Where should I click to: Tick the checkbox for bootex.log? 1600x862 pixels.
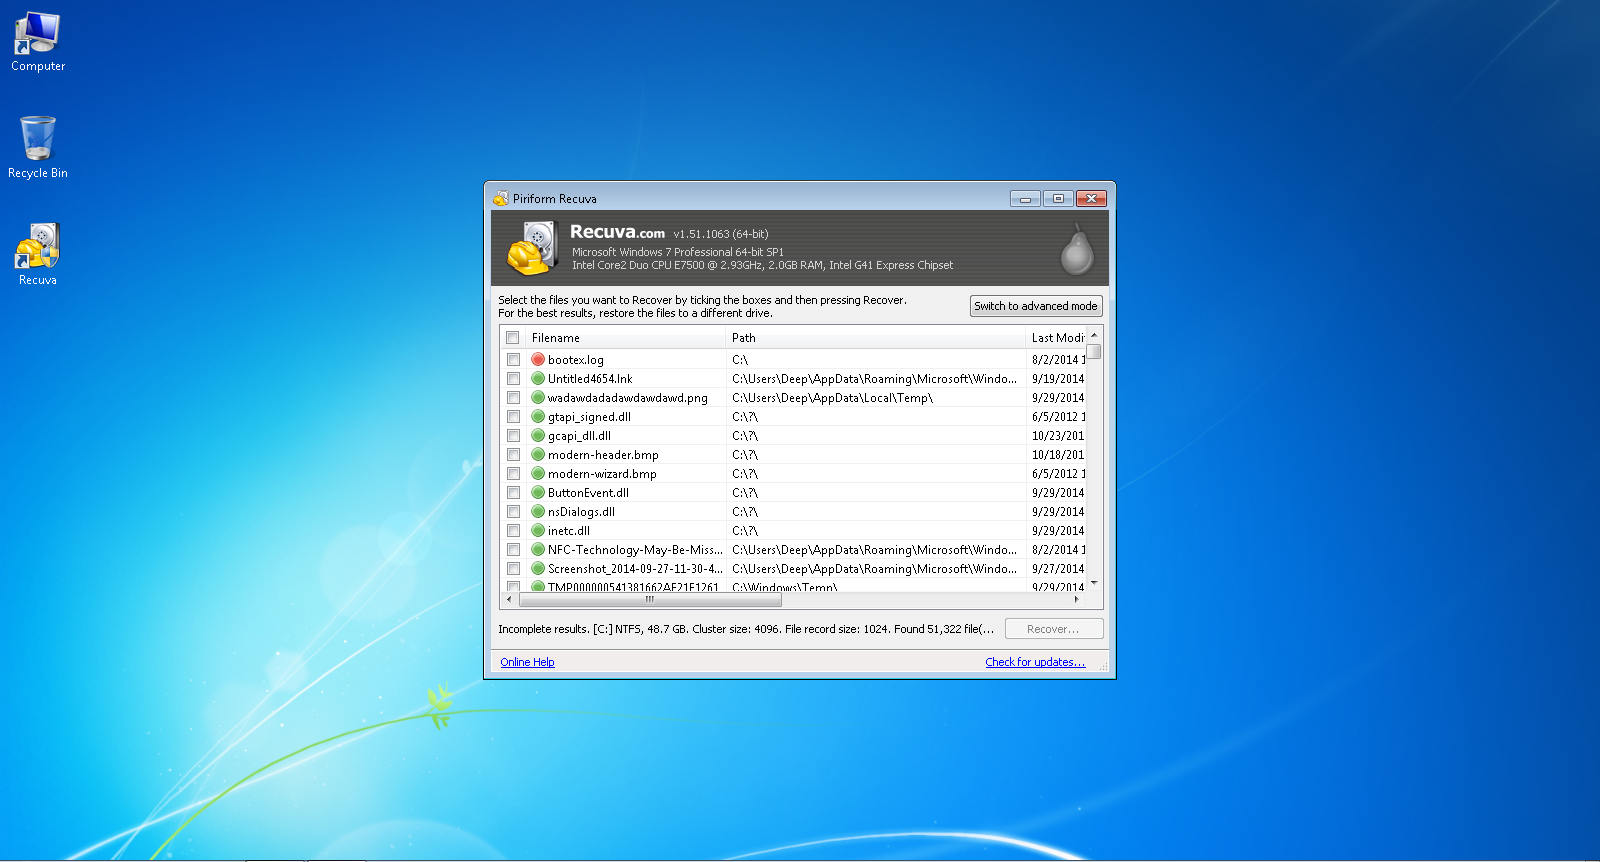[513, 359]
